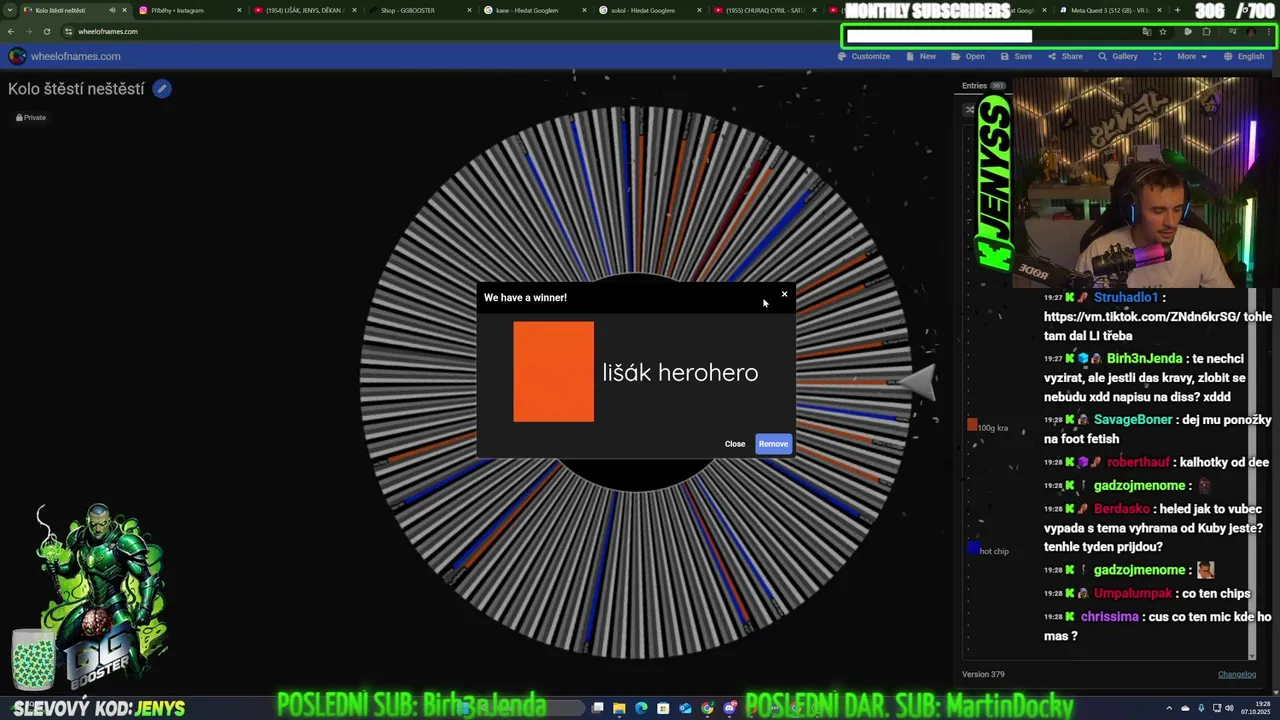Reload the page in the browser
This screenshot has height=720, width=1280.
[46, 31]
